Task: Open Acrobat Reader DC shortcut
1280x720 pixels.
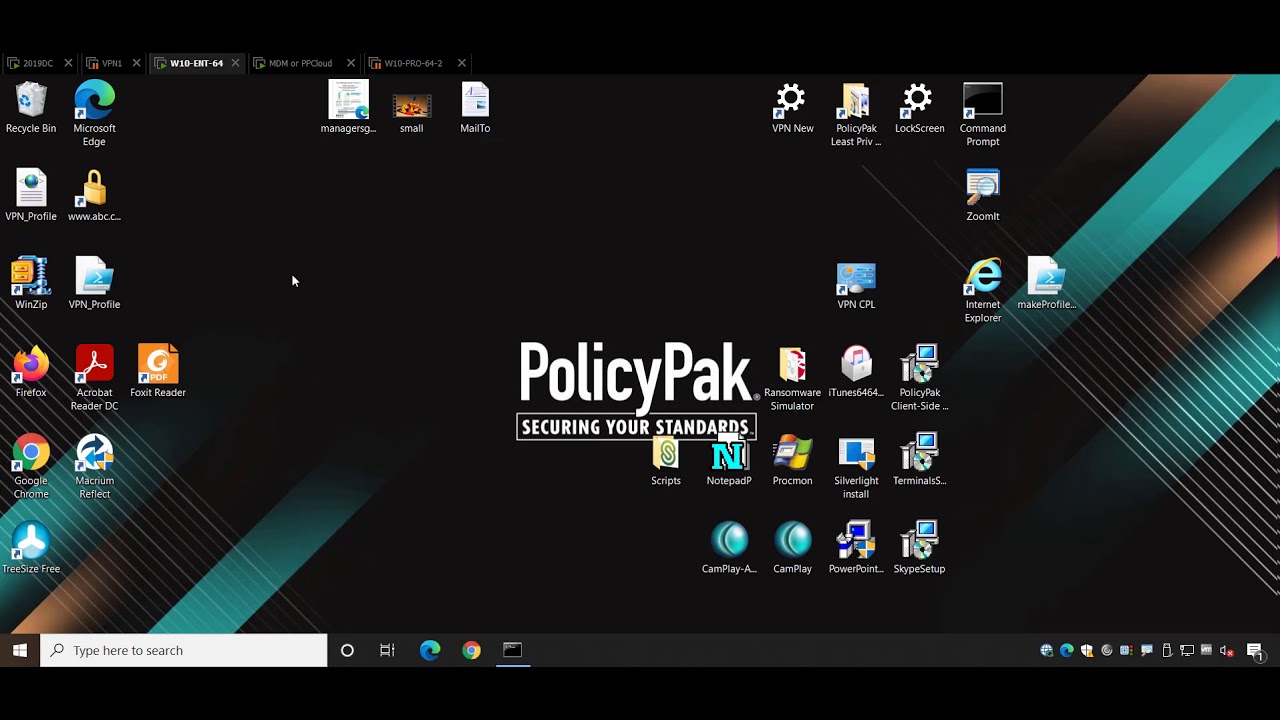Action: [x=94, y=378]
